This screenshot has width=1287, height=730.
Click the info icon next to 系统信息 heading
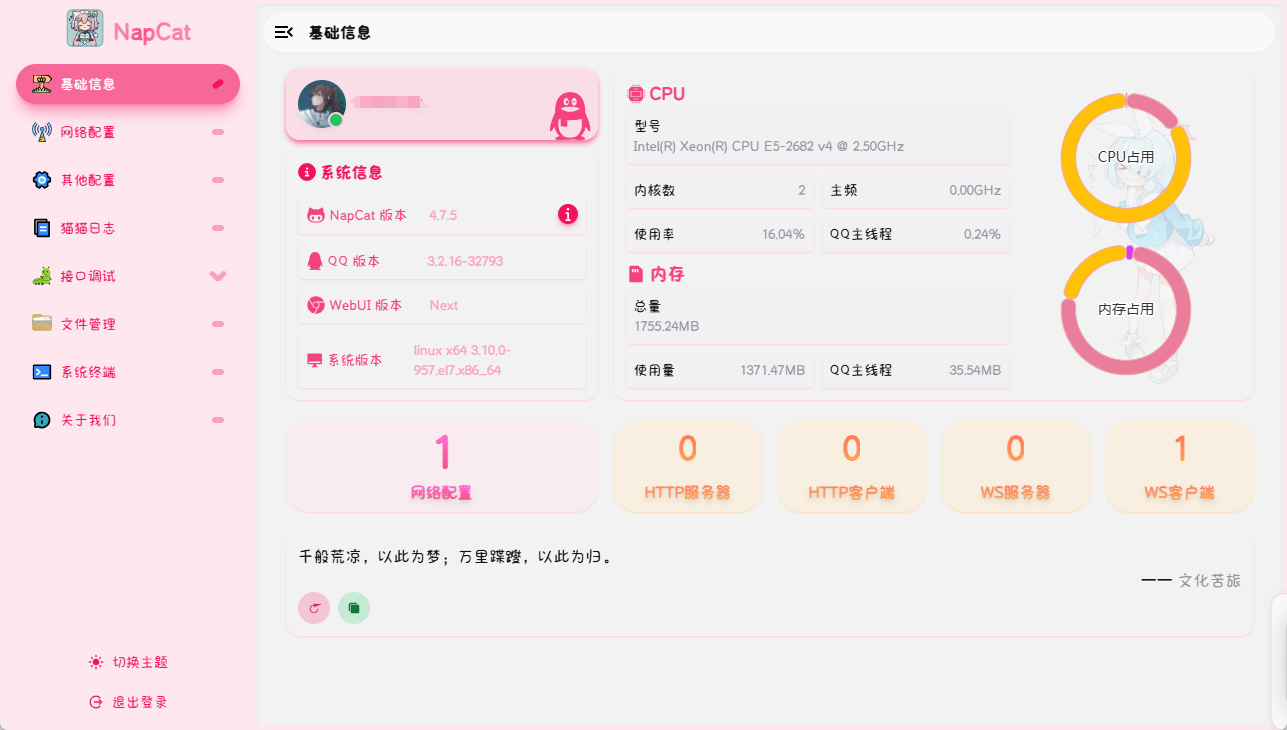click(x=307, y=172)
